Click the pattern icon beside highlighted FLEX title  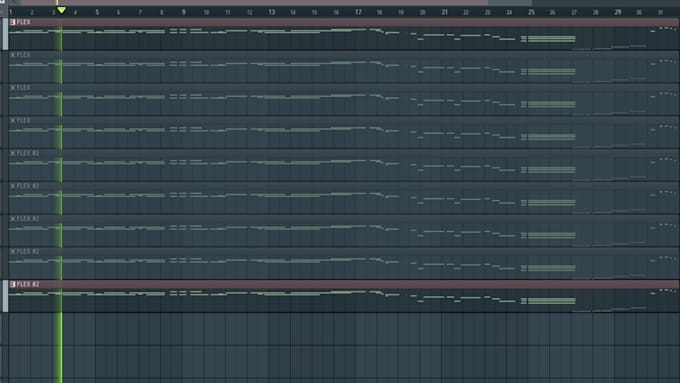pos(12,22)
